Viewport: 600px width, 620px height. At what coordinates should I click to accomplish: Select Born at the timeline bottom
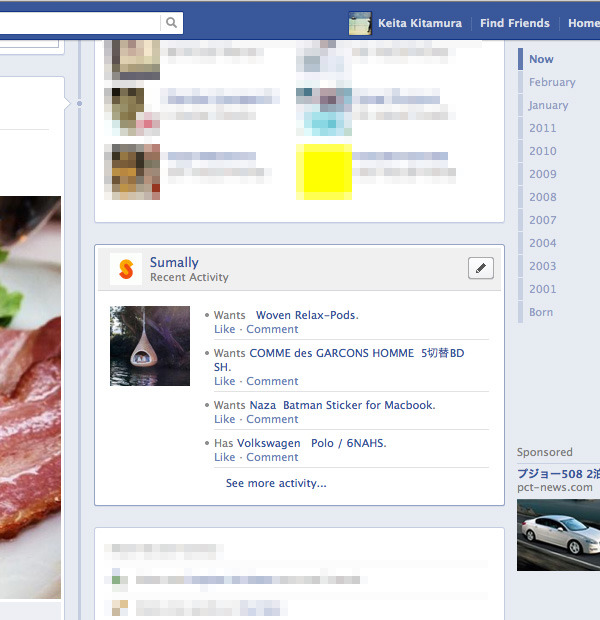541,312
